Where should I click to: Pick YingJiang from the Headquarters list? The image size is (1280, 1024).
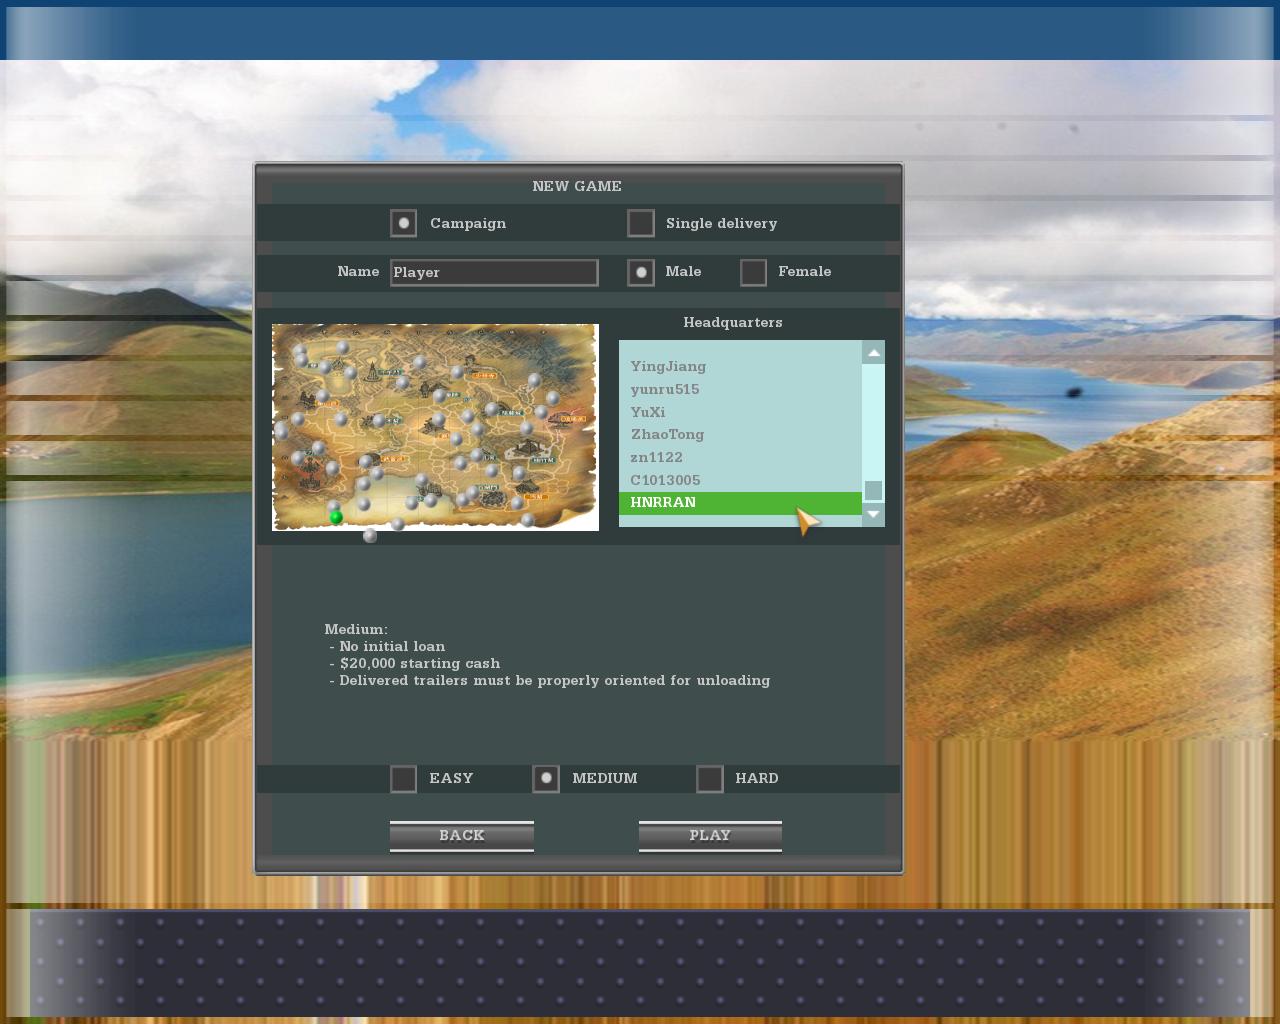click(668, 367)
